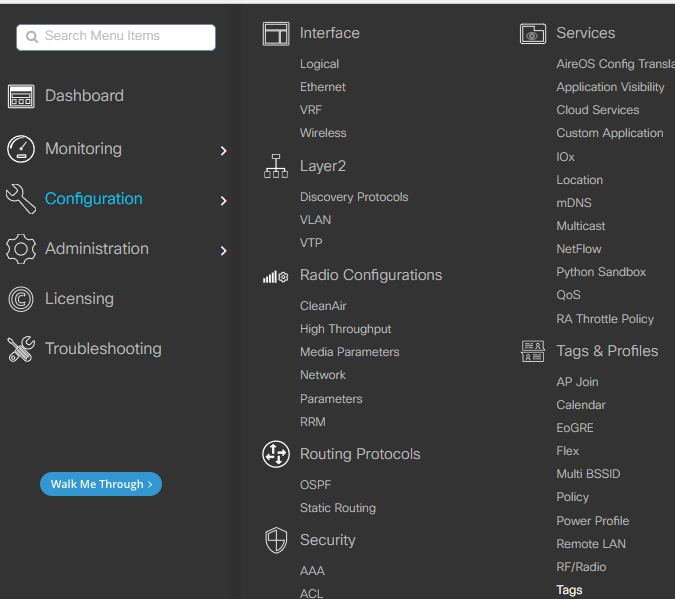
Task: Open the VTP link
Action: [311, 243]
